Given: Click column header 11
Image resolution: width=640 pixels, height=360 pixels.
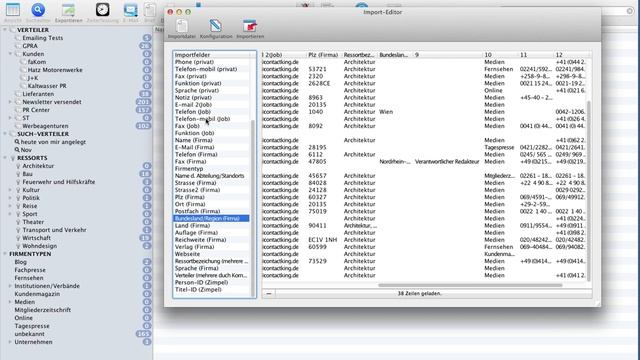Looking at the screenshot, I should (536, 55).
